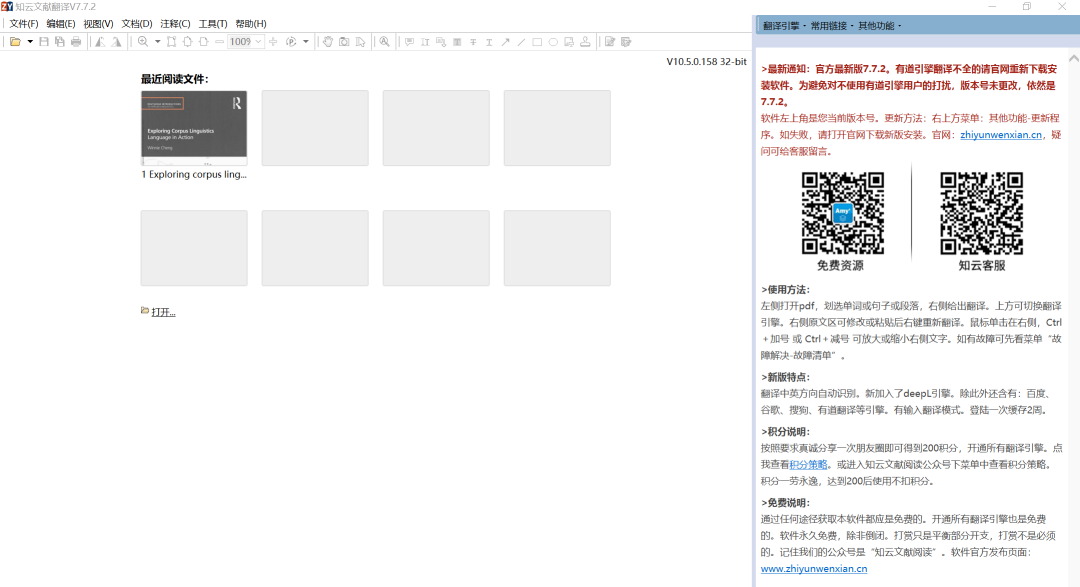The width and height of the screenshot is (1080, 587).
Task: Click the zoom in plus icon
Action: tap(273, 42)
